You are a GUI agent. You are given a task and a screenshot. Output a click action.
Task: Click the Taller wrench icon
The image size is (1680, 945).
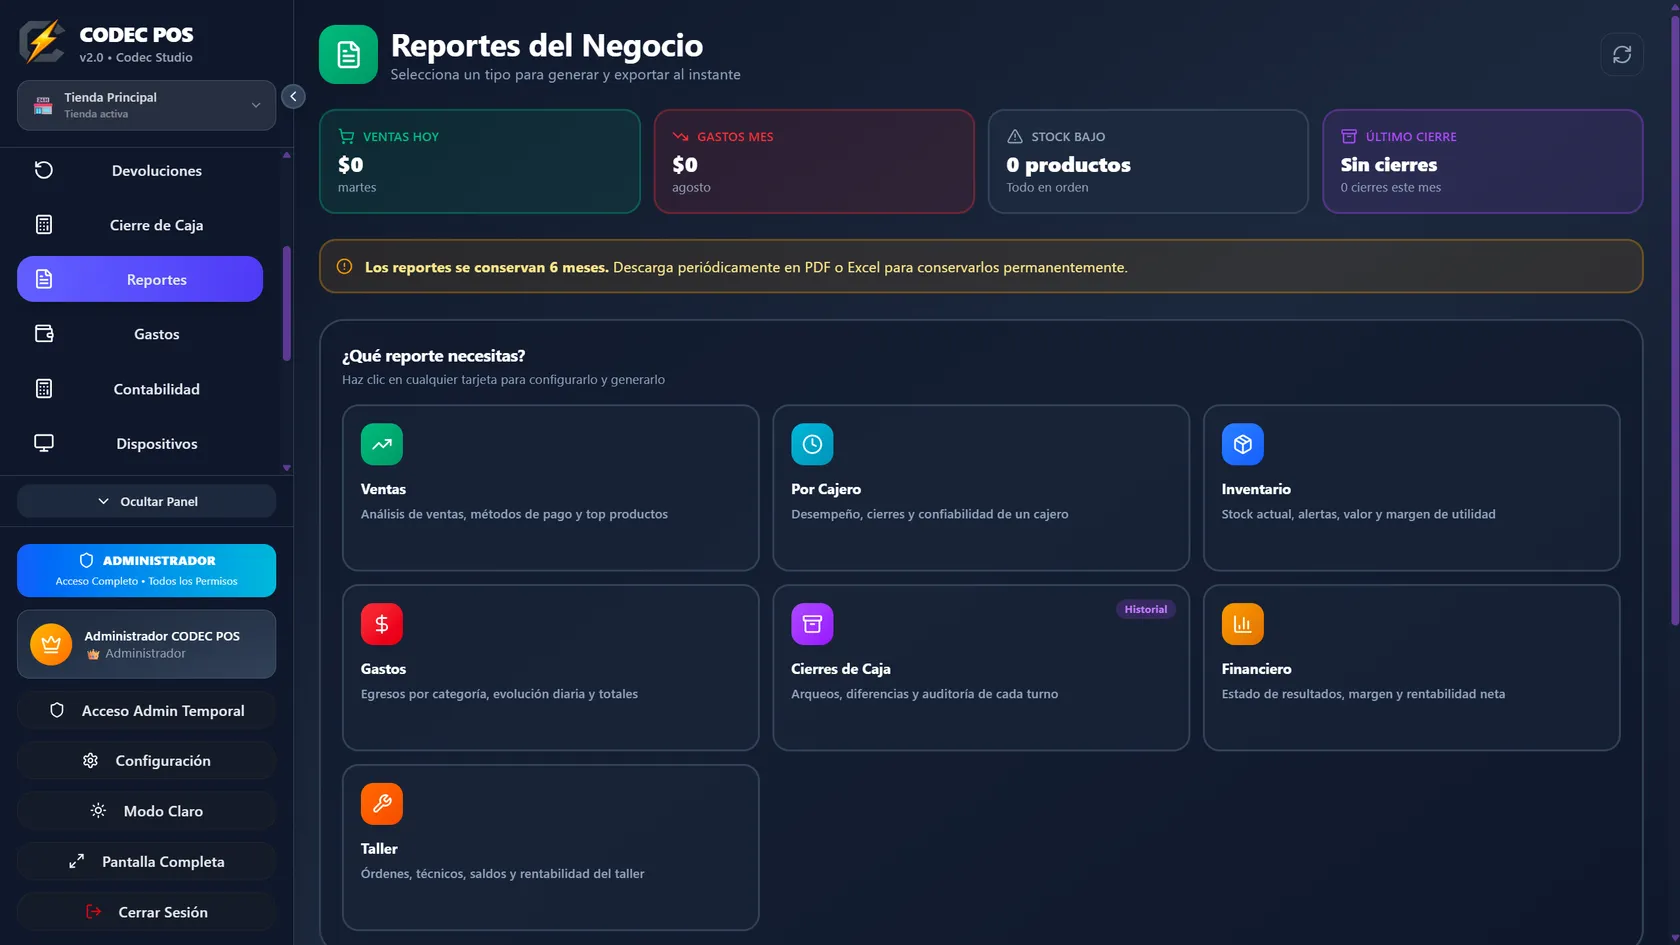click(x=382, y=804)
